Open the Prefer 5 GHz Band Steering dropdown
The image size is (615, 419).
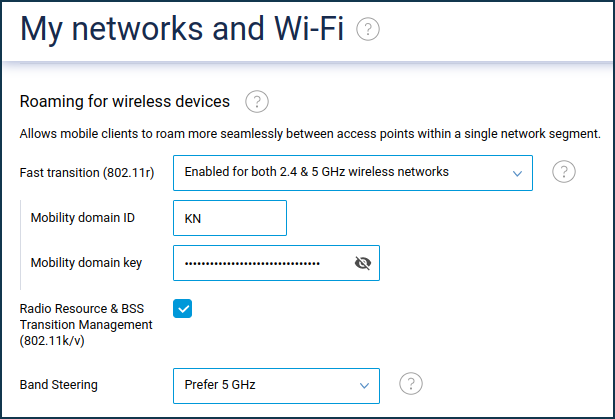[276, 386]
